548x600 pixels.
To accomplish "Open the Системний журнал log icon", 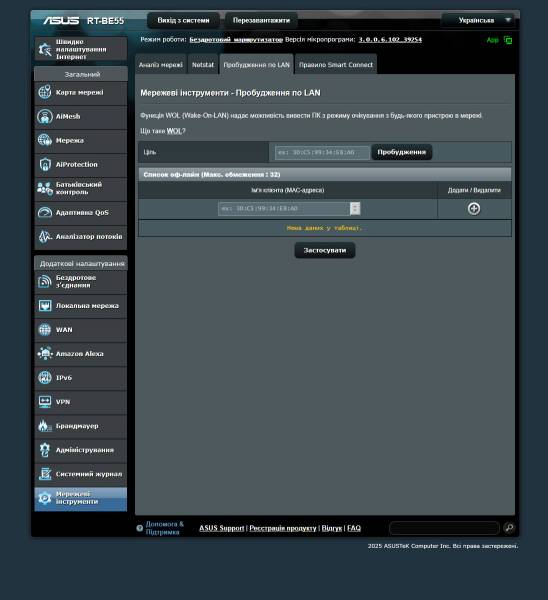I will pos(45,474).
